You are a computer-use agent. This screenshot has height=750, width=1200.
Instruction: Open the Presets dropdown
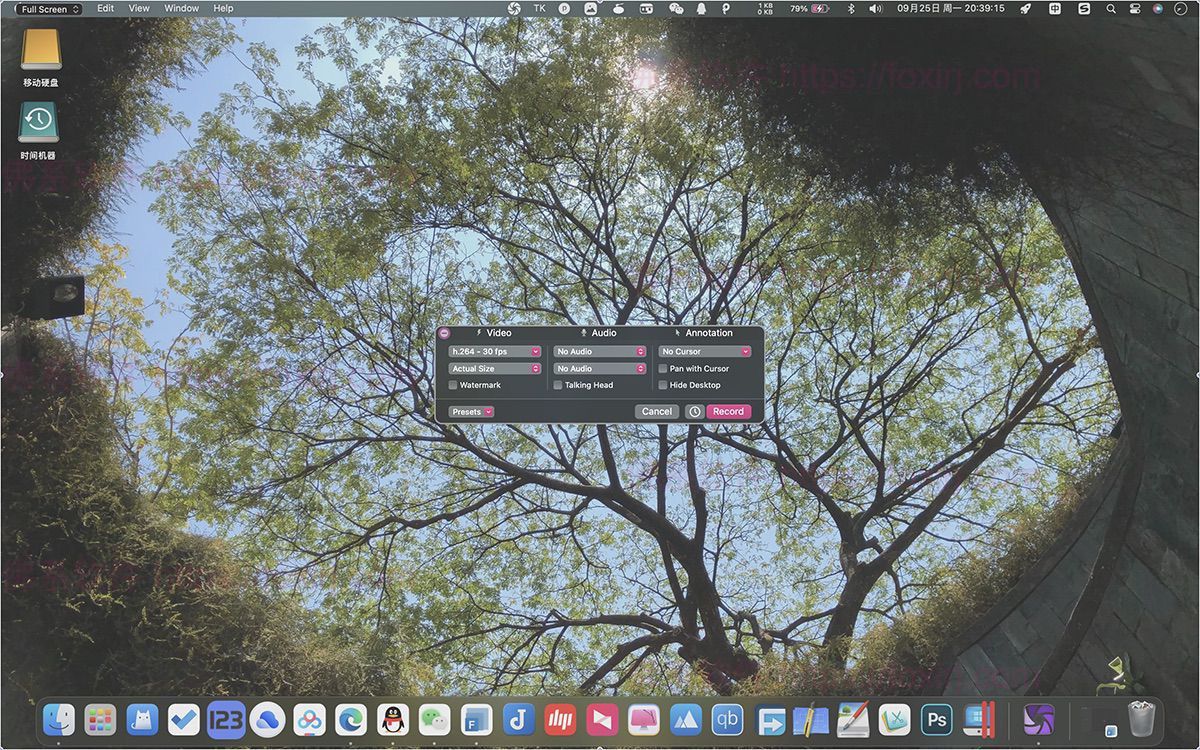pos(471,411)
